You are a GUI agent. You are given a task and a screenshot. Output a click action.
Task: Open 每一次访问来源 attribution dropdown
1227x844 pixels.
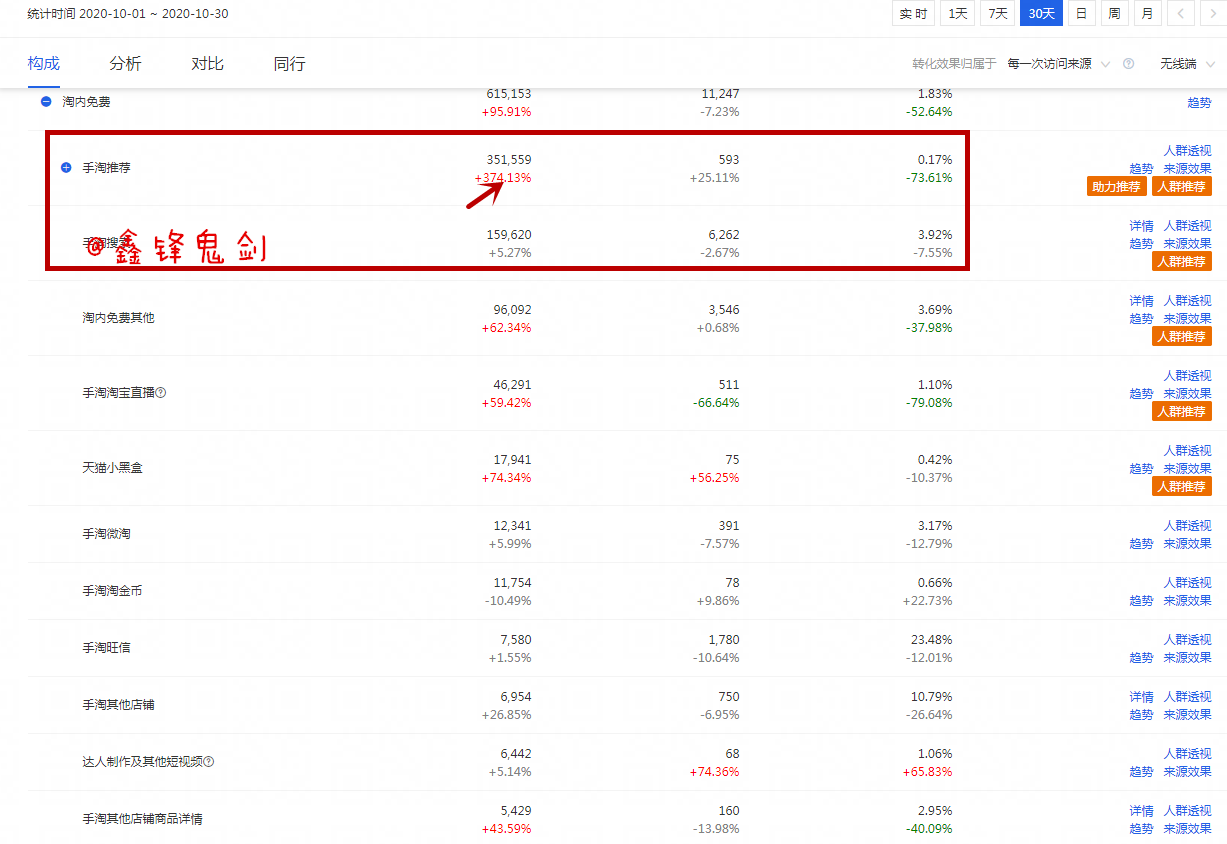pyautogui.click(x=1058, y=64)
